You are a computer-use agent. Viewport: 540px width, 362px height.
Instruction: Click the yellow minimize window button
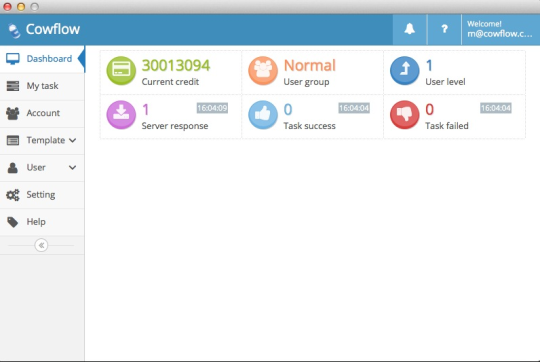21,7
